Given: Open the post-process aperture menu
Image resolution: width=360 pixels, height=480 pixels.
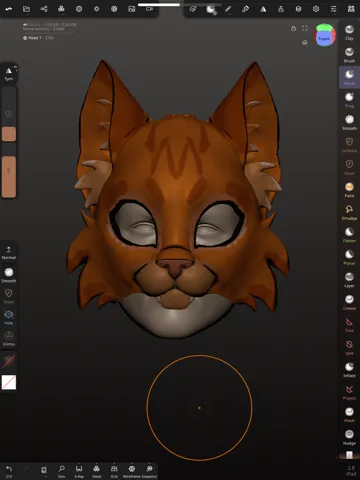Looking at the screenshot, I should 114,9.
